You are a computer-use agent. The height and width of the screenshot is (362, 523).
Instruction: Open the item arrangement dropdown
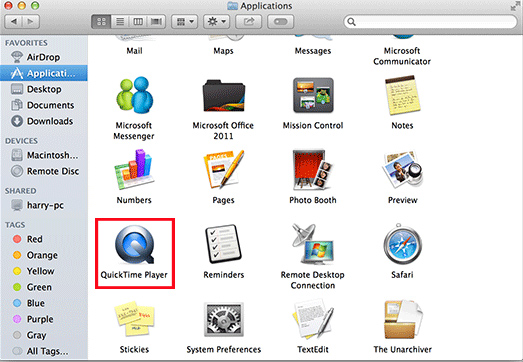point(185,22)
